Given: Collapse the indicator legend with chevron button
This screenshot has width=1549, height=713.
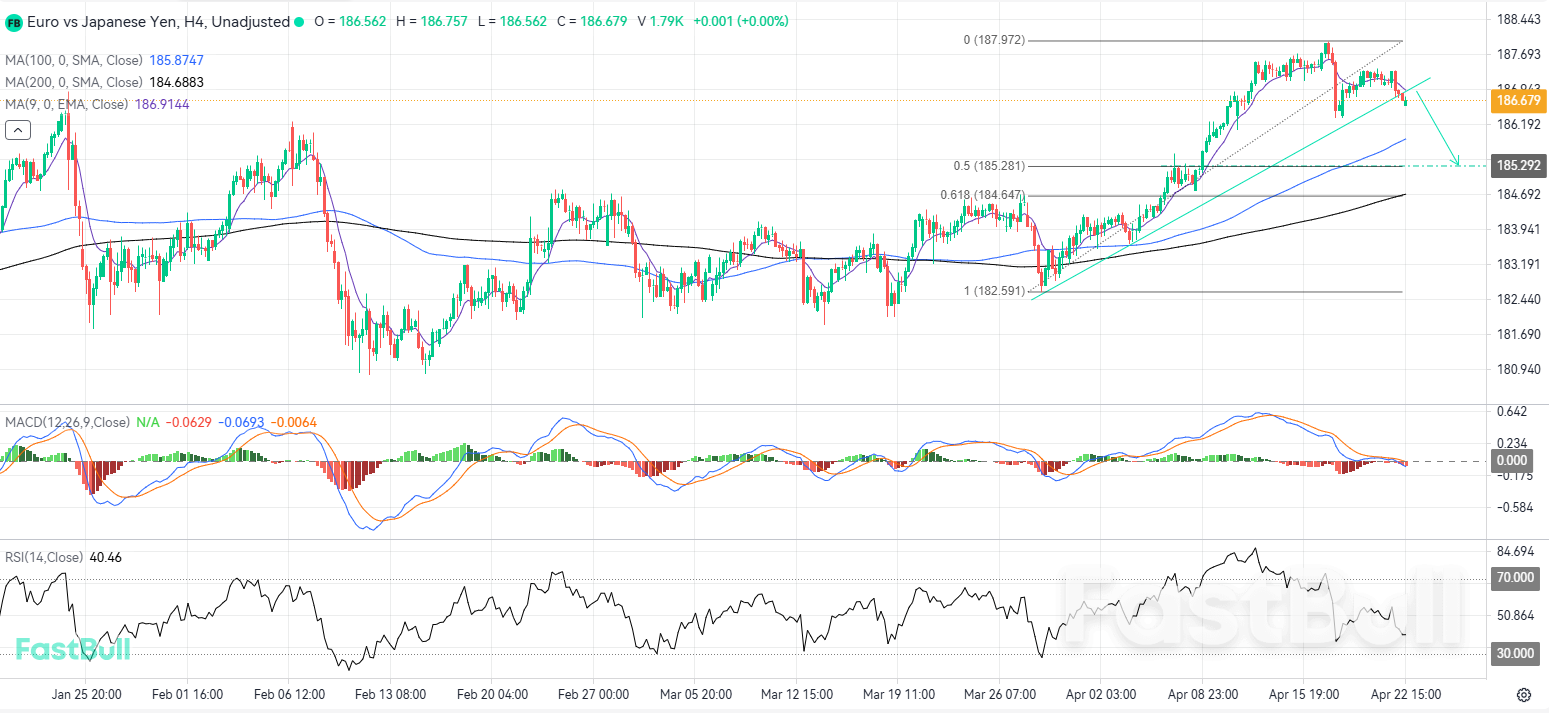Looking at the screenshot, I should point(17,129).
